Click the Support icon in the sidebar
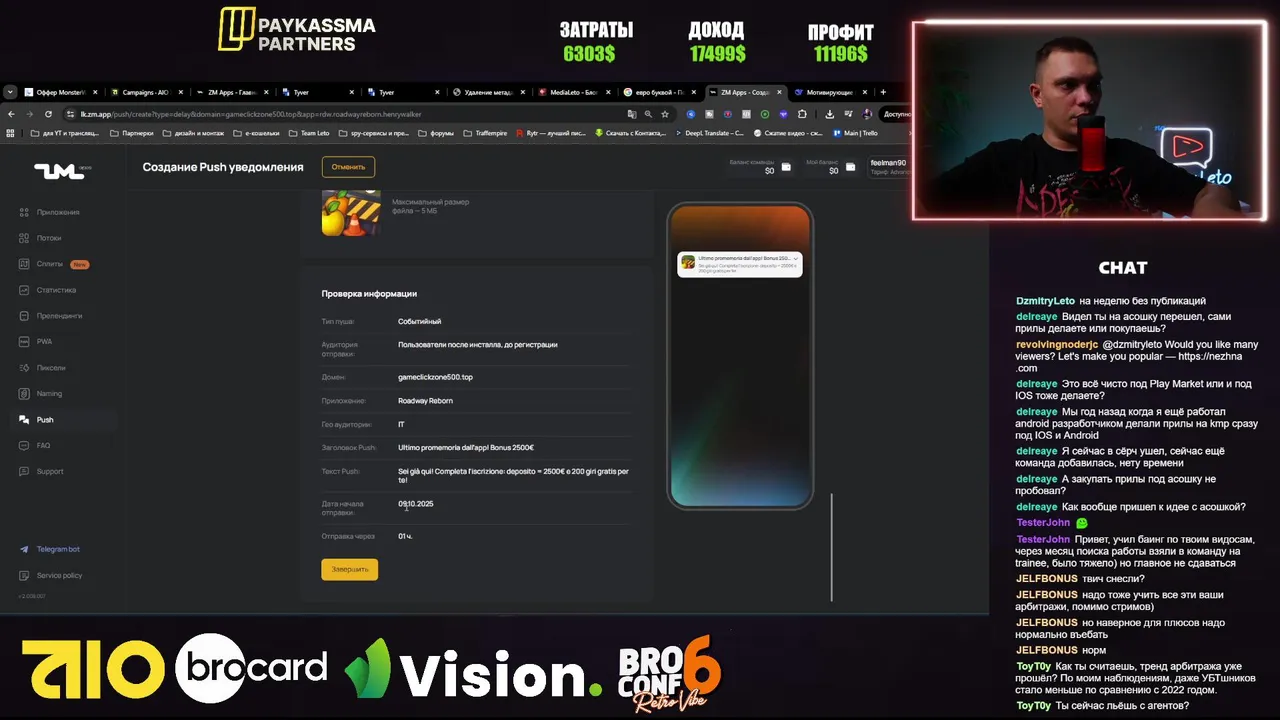Screen dimensions: 1280x720 point(24,472)
